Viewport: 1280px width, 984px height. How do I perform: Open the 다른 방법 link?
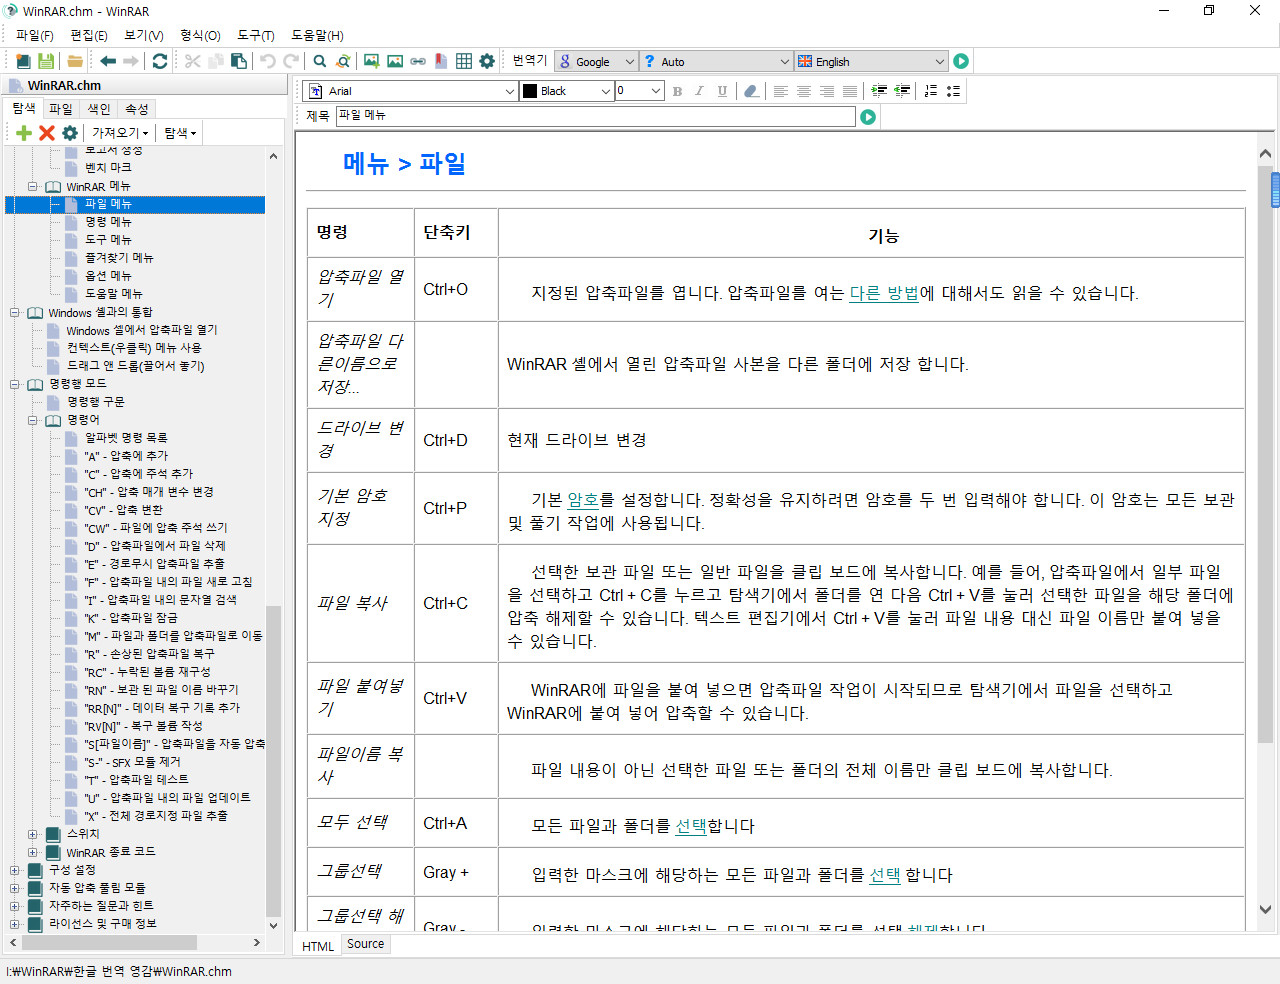coord(884,293)
